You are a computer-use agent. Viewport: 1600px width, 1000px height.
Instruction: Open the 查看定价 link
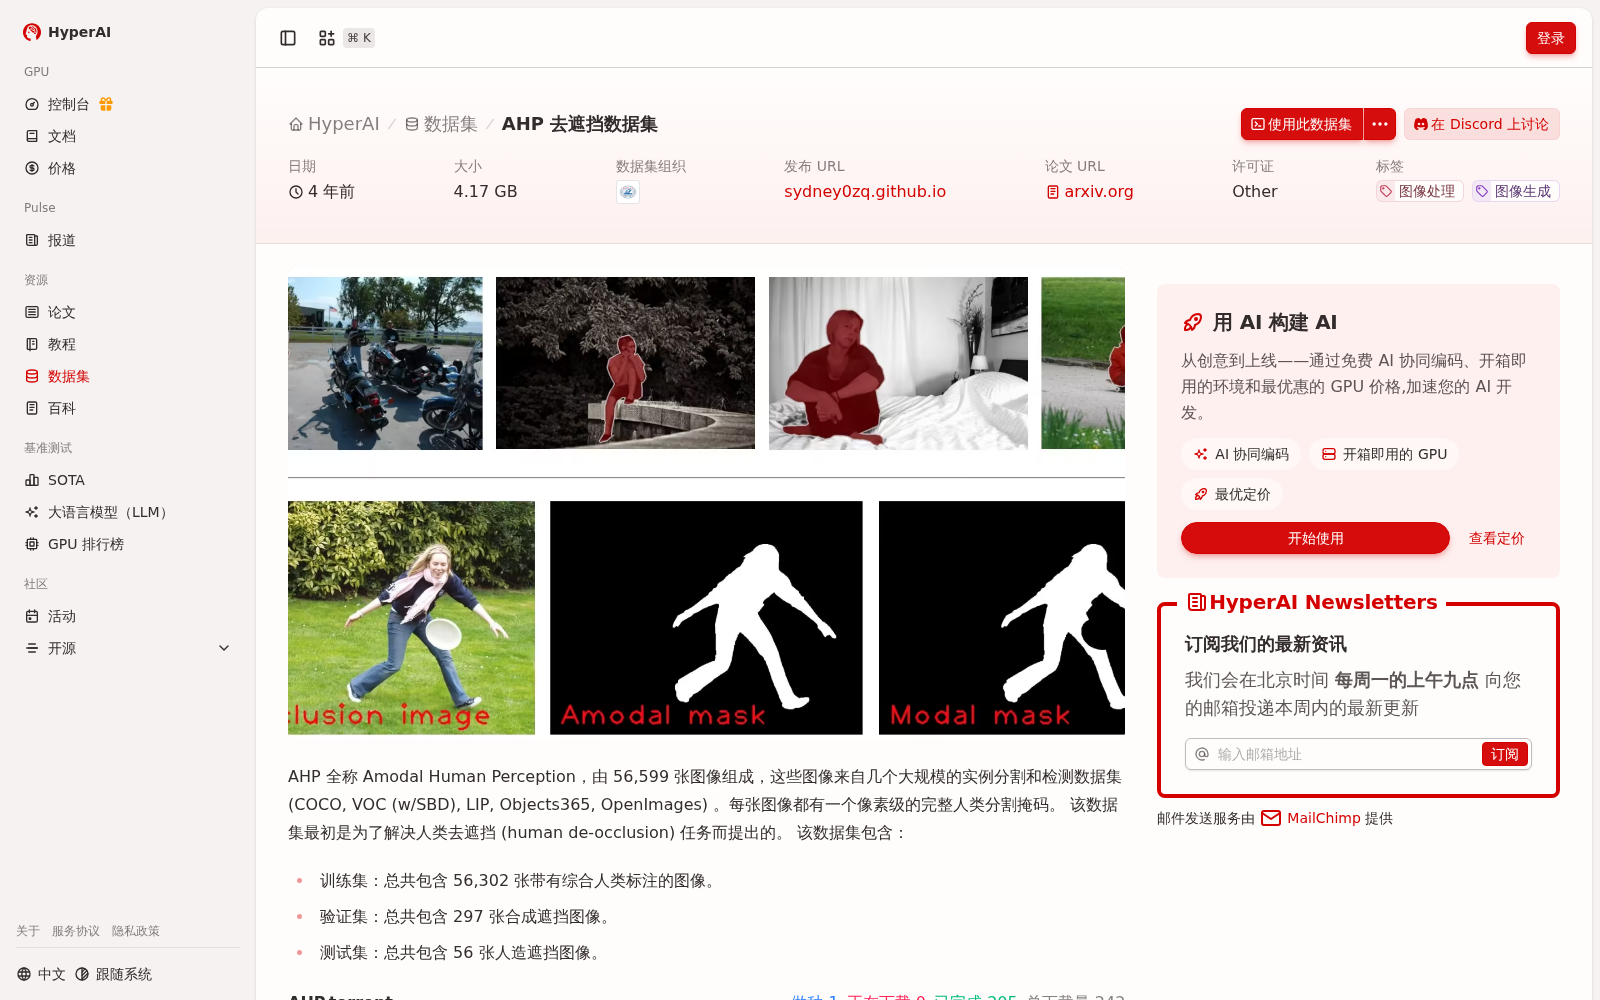pos(1496,538)
